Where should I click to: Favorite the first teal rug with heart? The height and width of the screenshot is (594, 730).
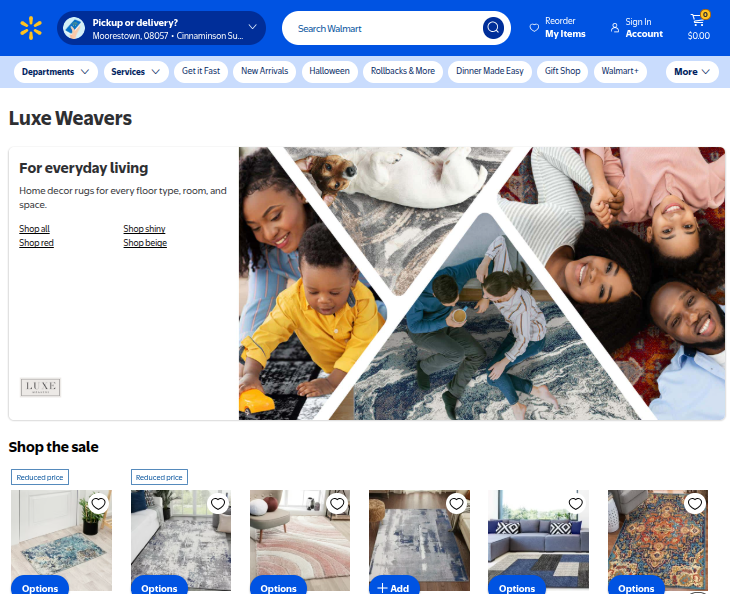click(x=98, y=503)
